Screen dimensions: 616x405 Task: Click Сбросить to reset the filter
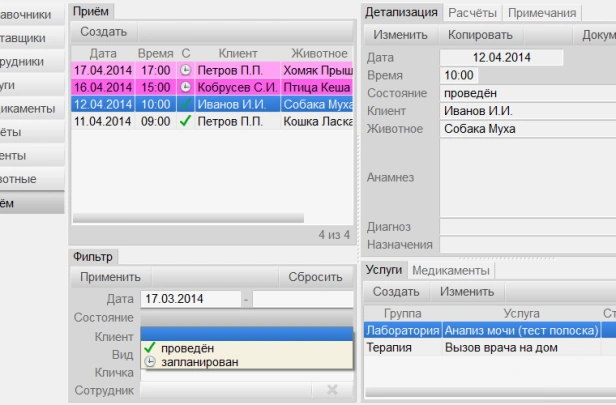coord(315,277)
